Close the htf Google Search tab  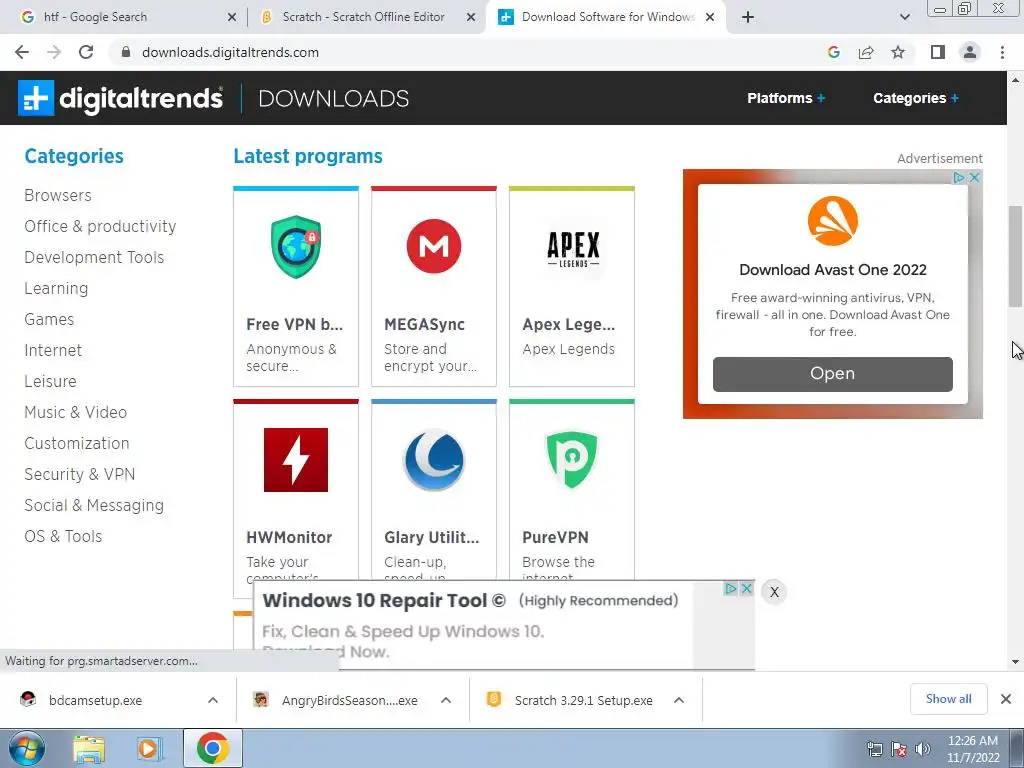(232, 18)
